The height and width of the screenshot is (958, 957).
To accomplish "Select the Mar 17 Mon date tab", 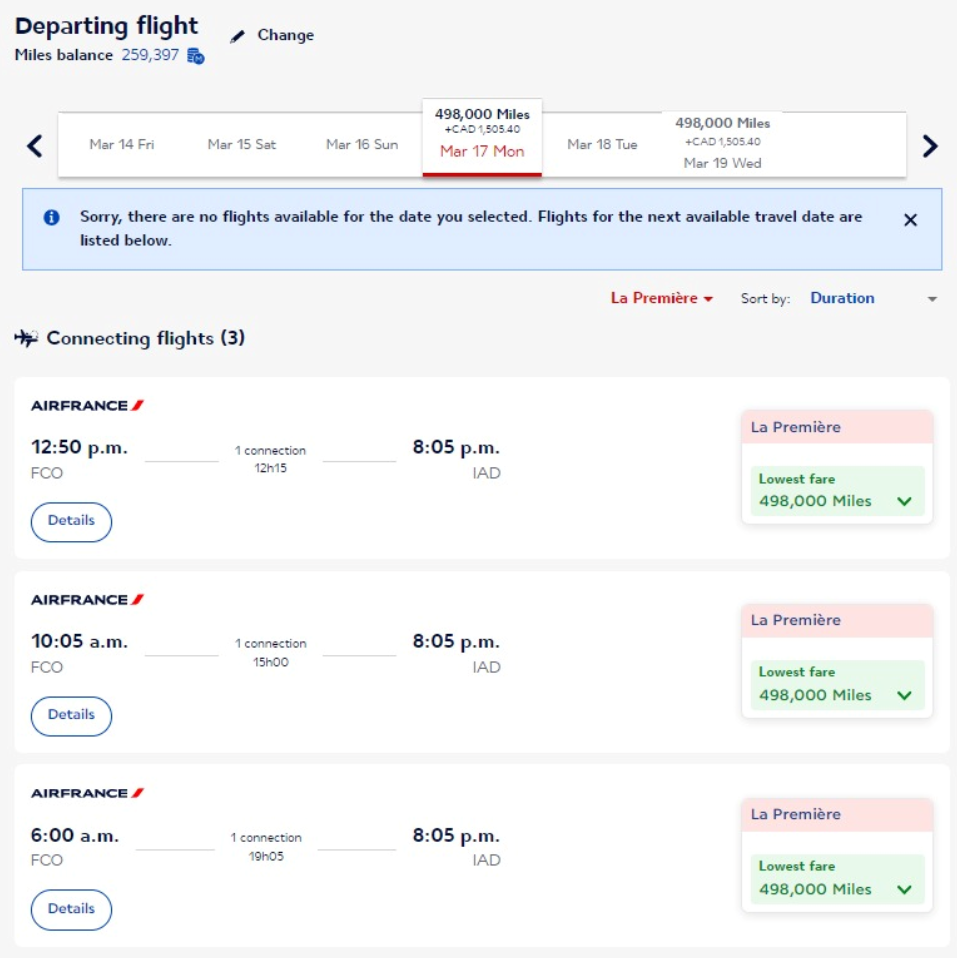I will [482, 137].
